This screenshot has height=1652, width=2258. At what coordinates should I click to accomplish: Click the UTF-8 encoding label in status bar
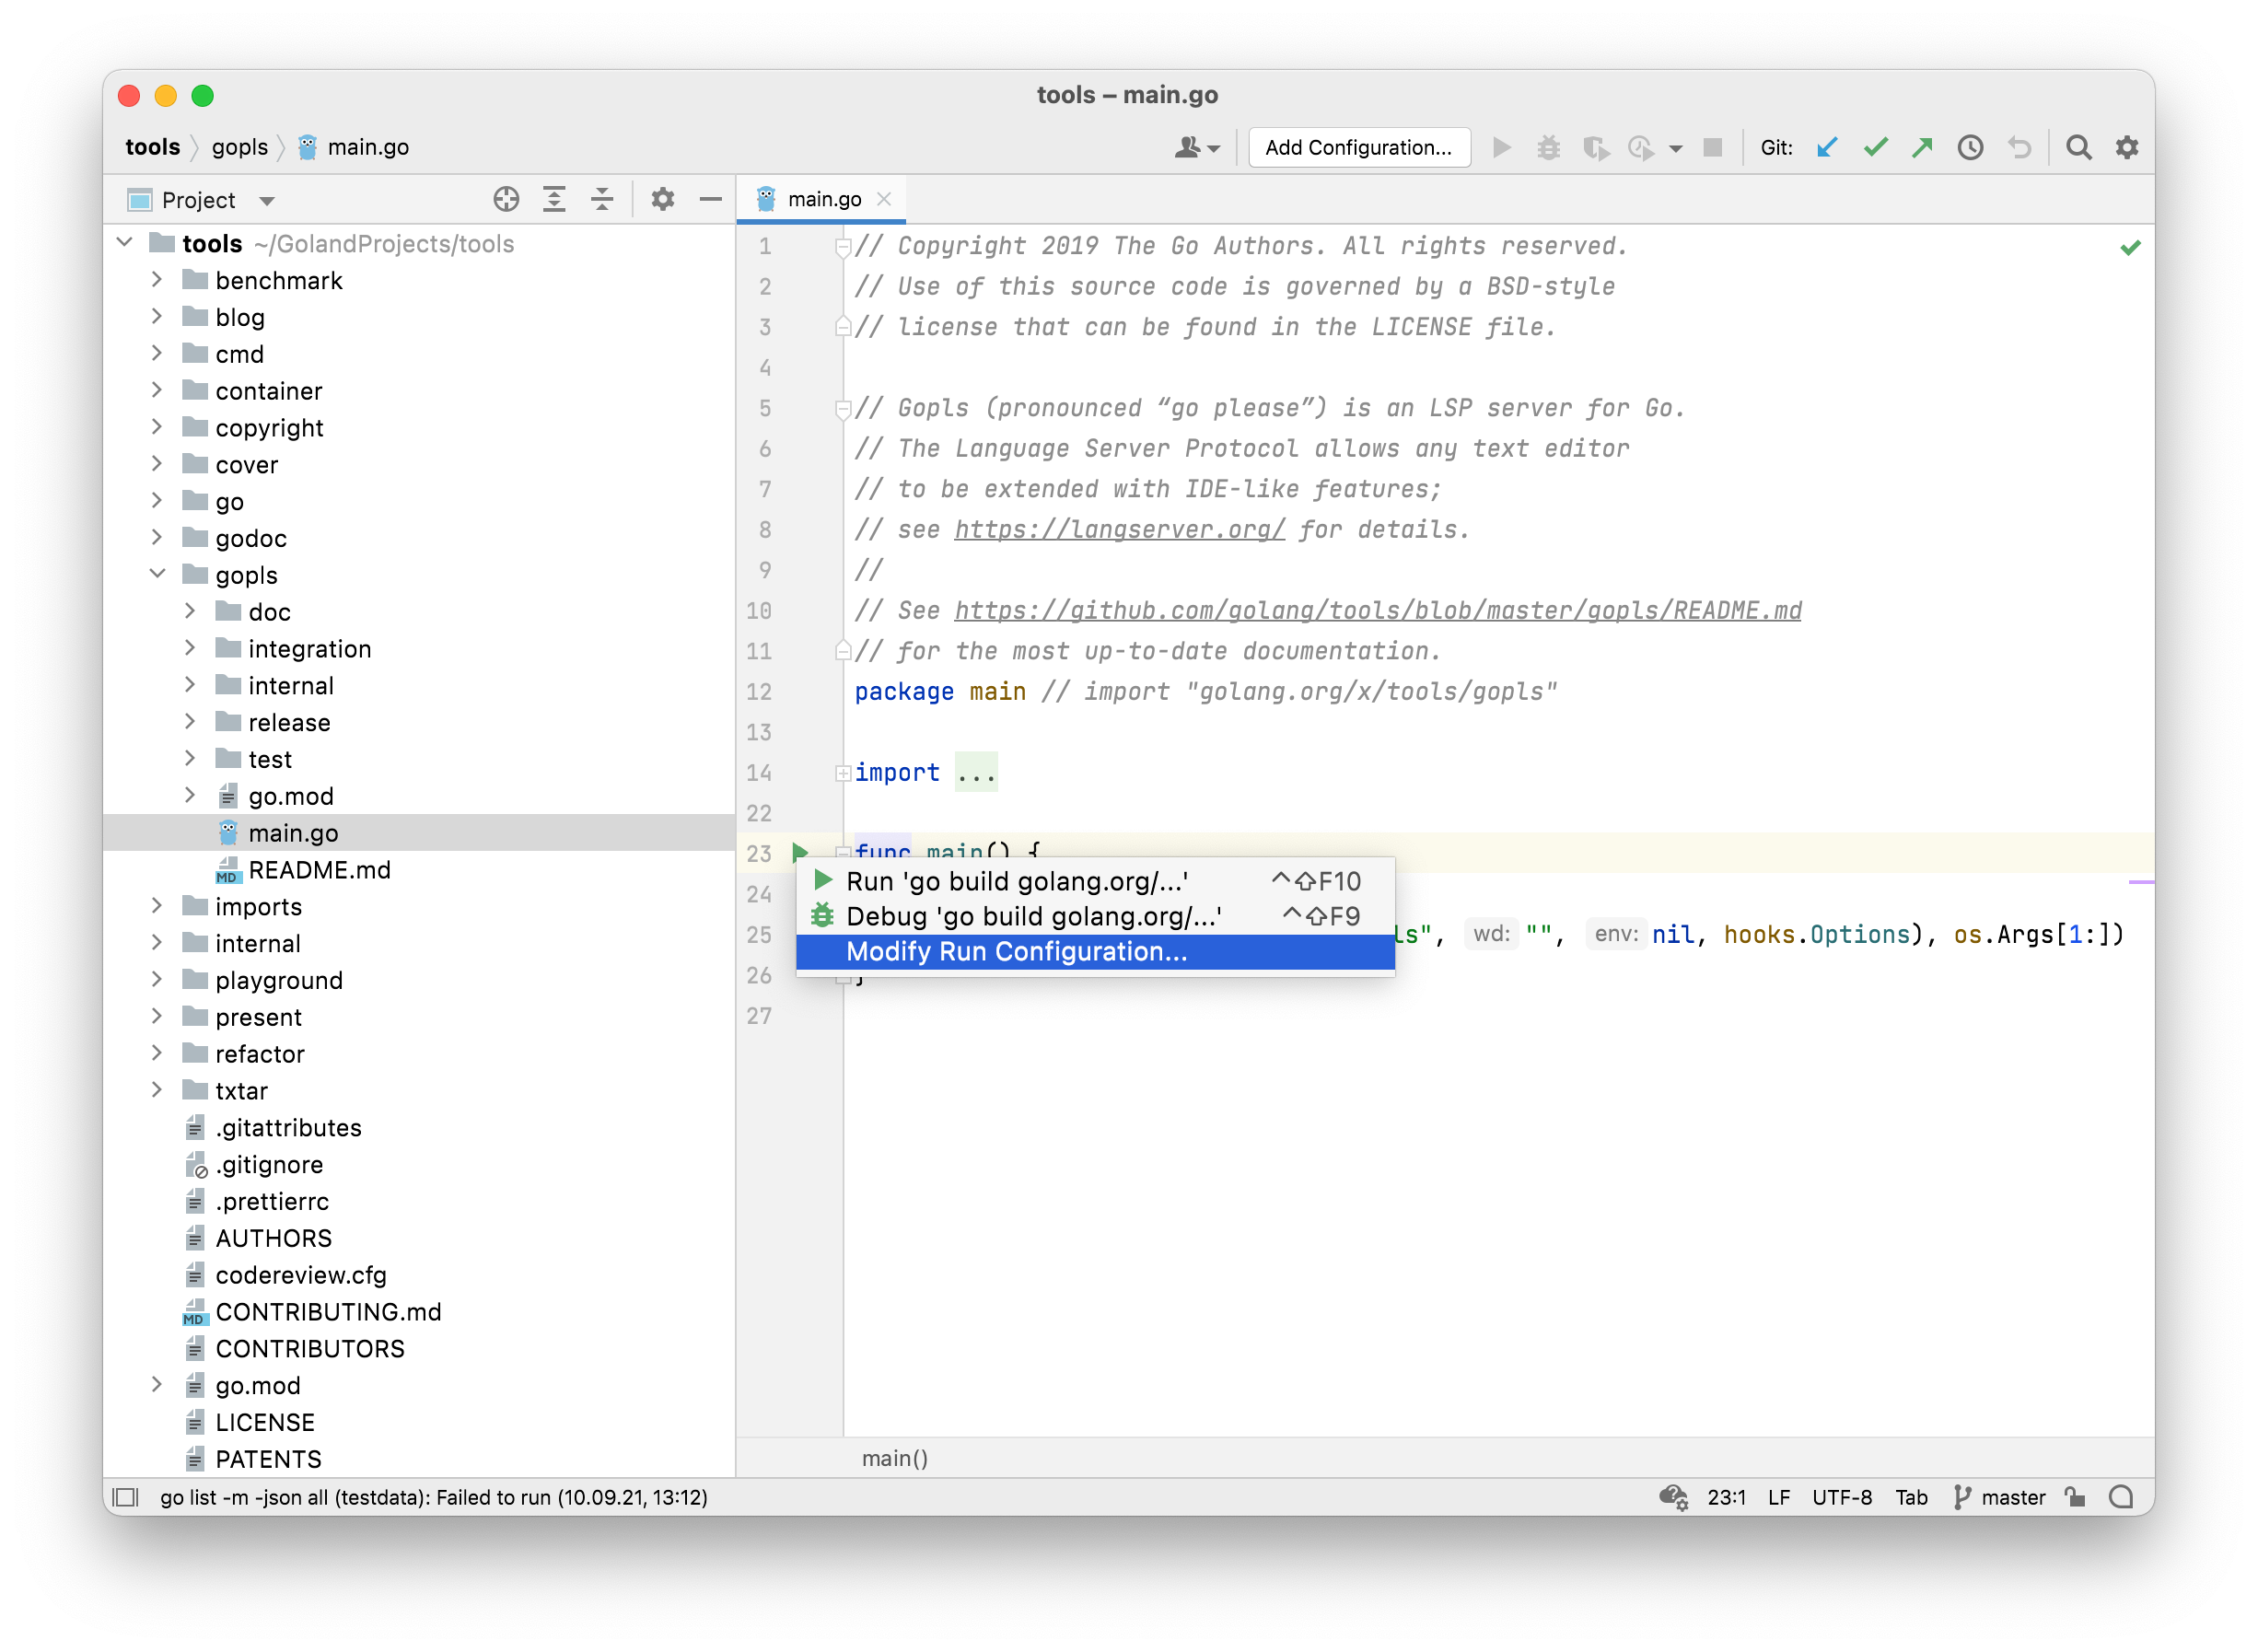click(x=1841, y=1496)
